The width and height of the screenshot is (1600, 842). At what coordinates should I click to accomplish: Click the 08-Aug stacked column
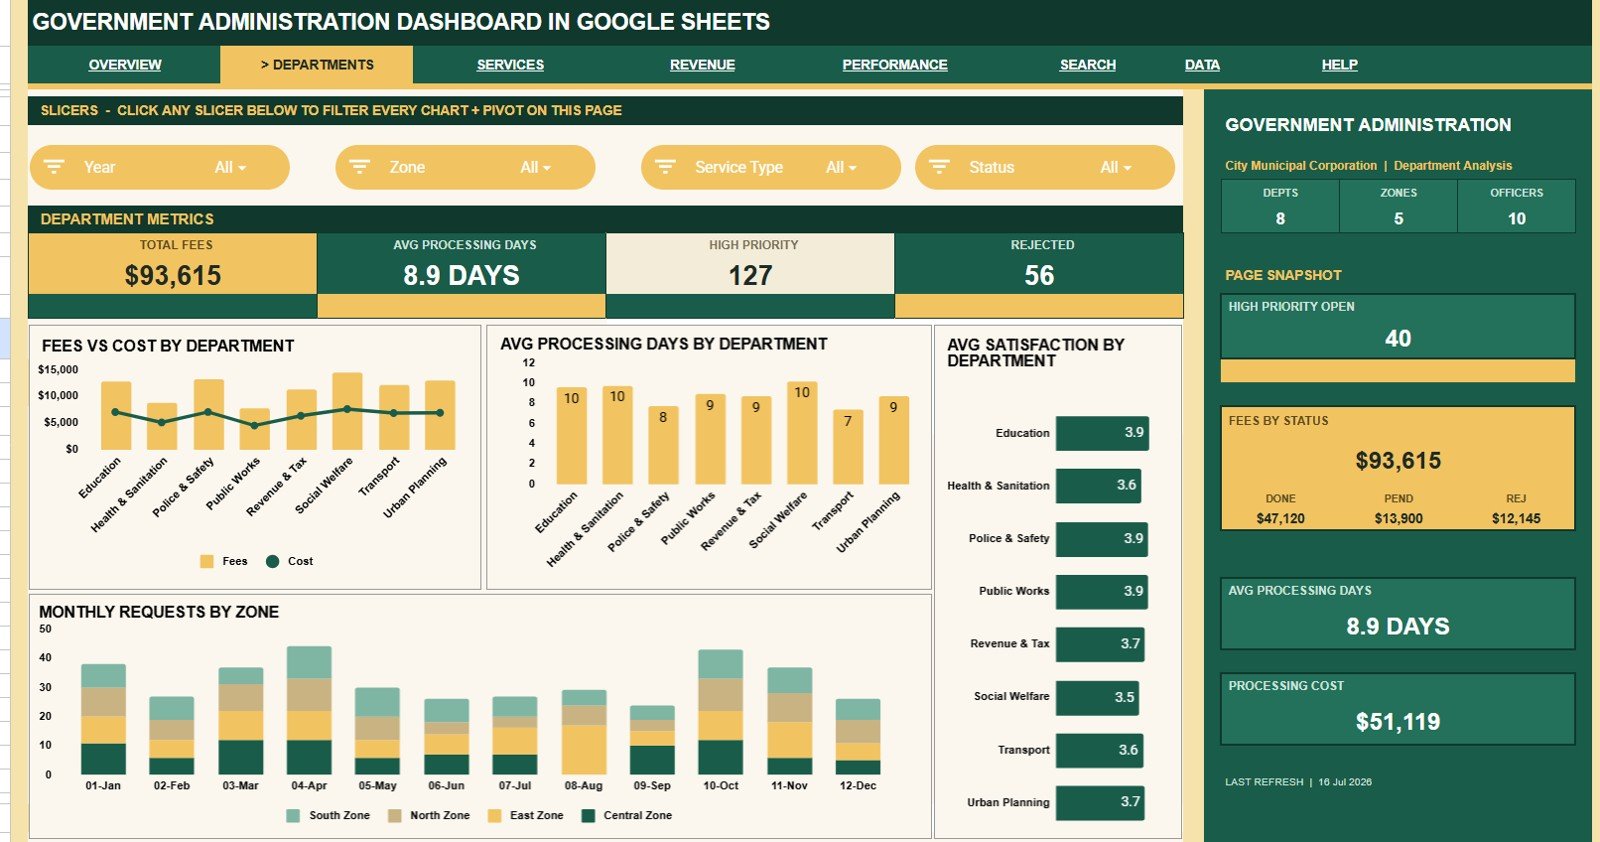584,732
